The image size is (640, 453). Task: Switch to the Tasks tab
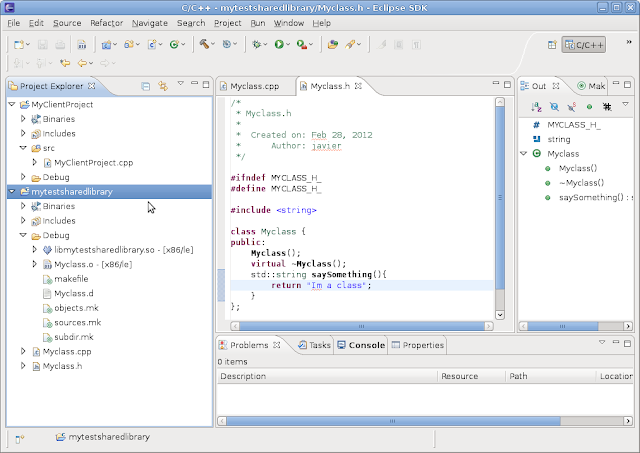tap(314, 345)
